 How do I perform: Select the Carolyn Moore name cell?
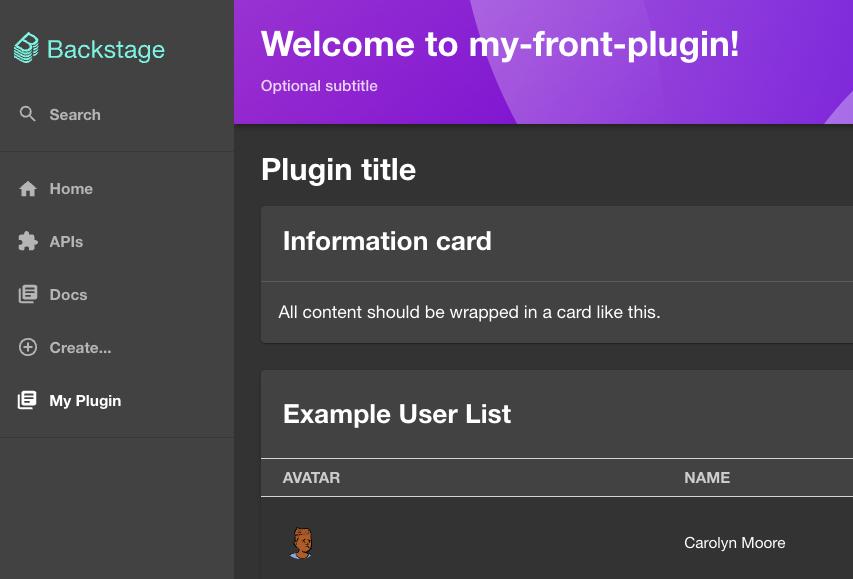734,543
